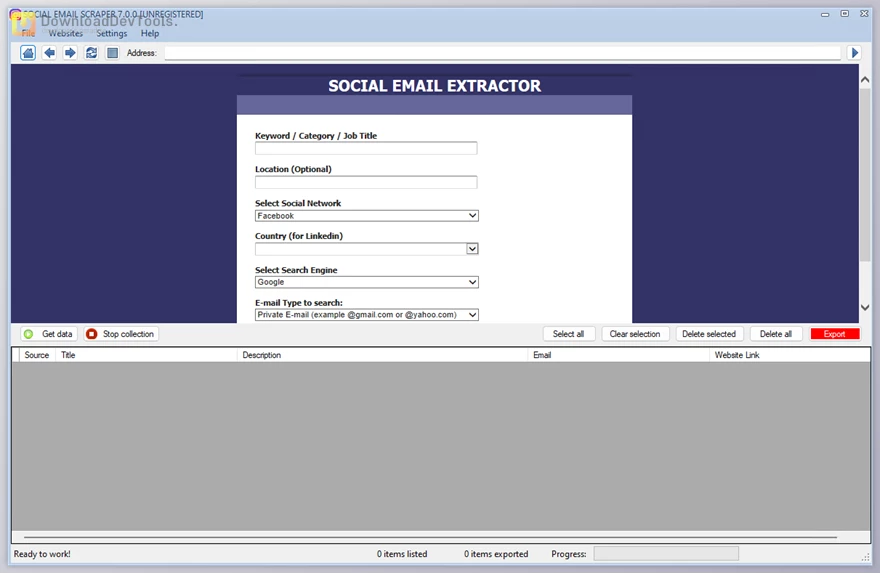Start collection with the Get data button
Viewport: 880px width, 573px height.
[49, 334]
